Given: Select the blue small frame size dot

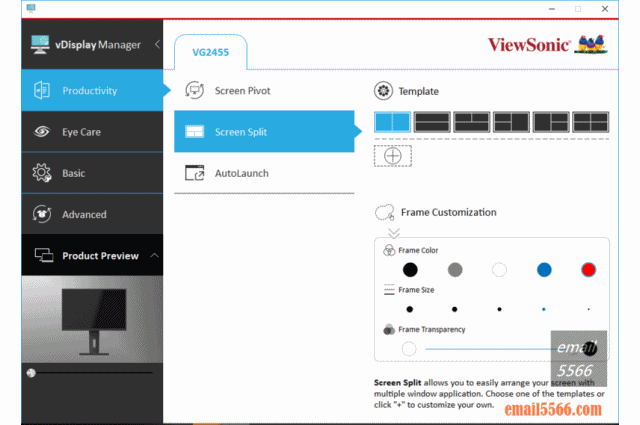Looking at the screenshot, I should click(x=544, y=309).
